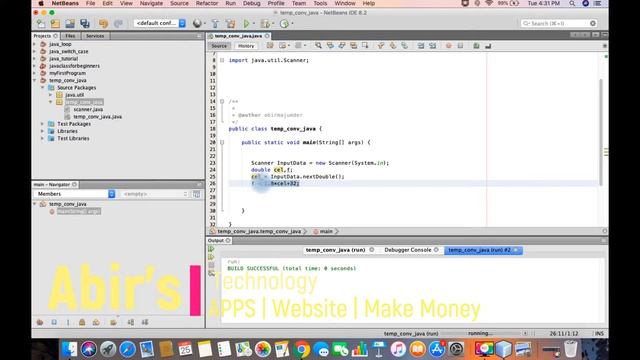Click the Last Edit icon in editor toolbar
The image size is (640, 360).
click(x=270, y=46)
